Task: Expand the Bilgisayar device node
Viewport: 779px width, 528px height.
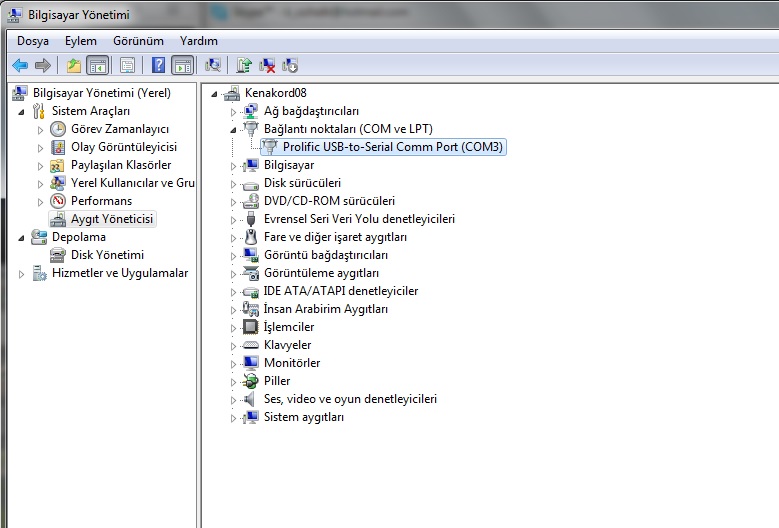Action: pyautogui.click(x=233, y=166)
